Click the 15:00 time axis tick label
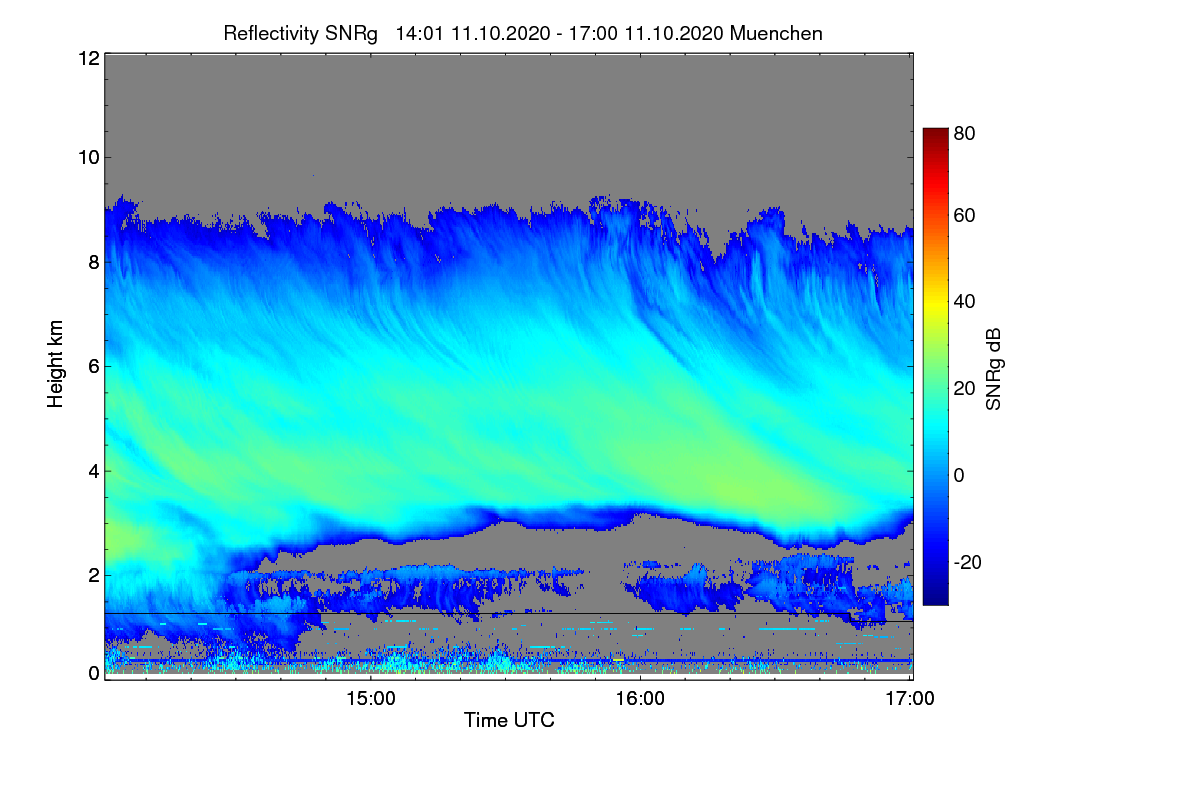Screen dimensions: 1200x800 coord(370,699)
